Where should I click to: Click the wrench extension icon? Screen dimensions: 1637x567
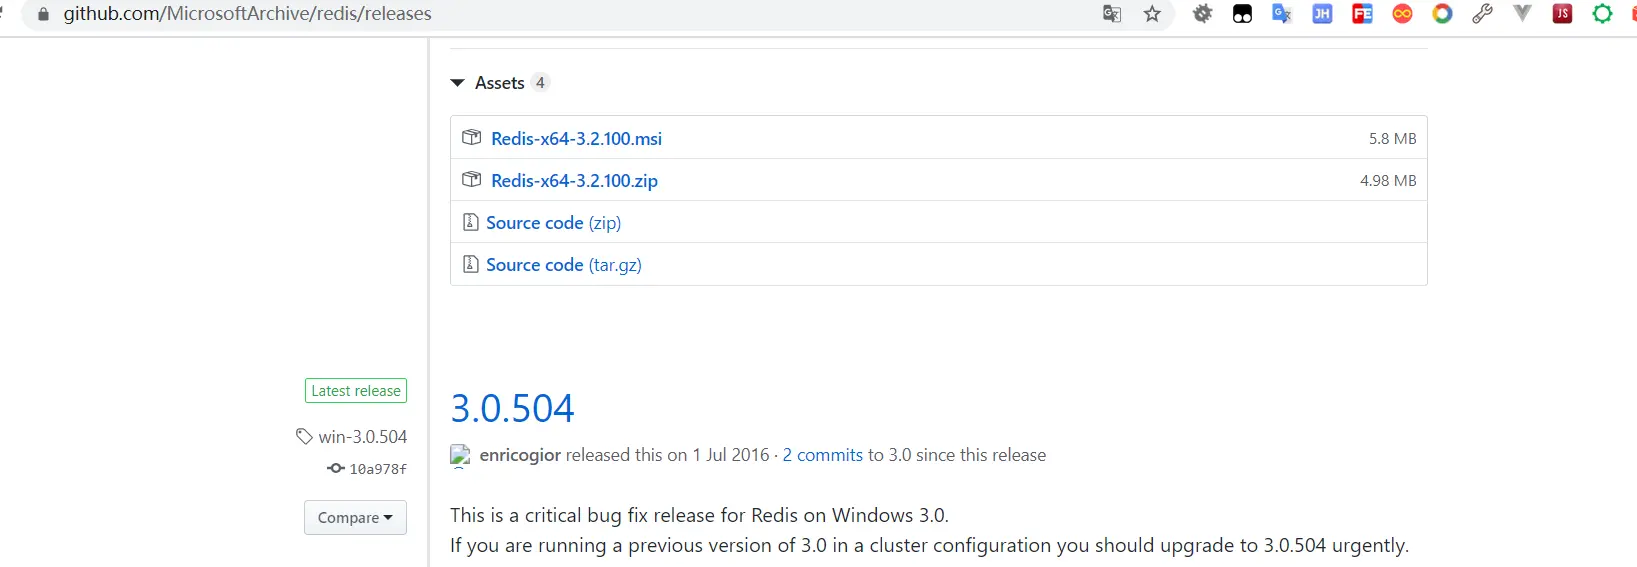[1482, 14]
